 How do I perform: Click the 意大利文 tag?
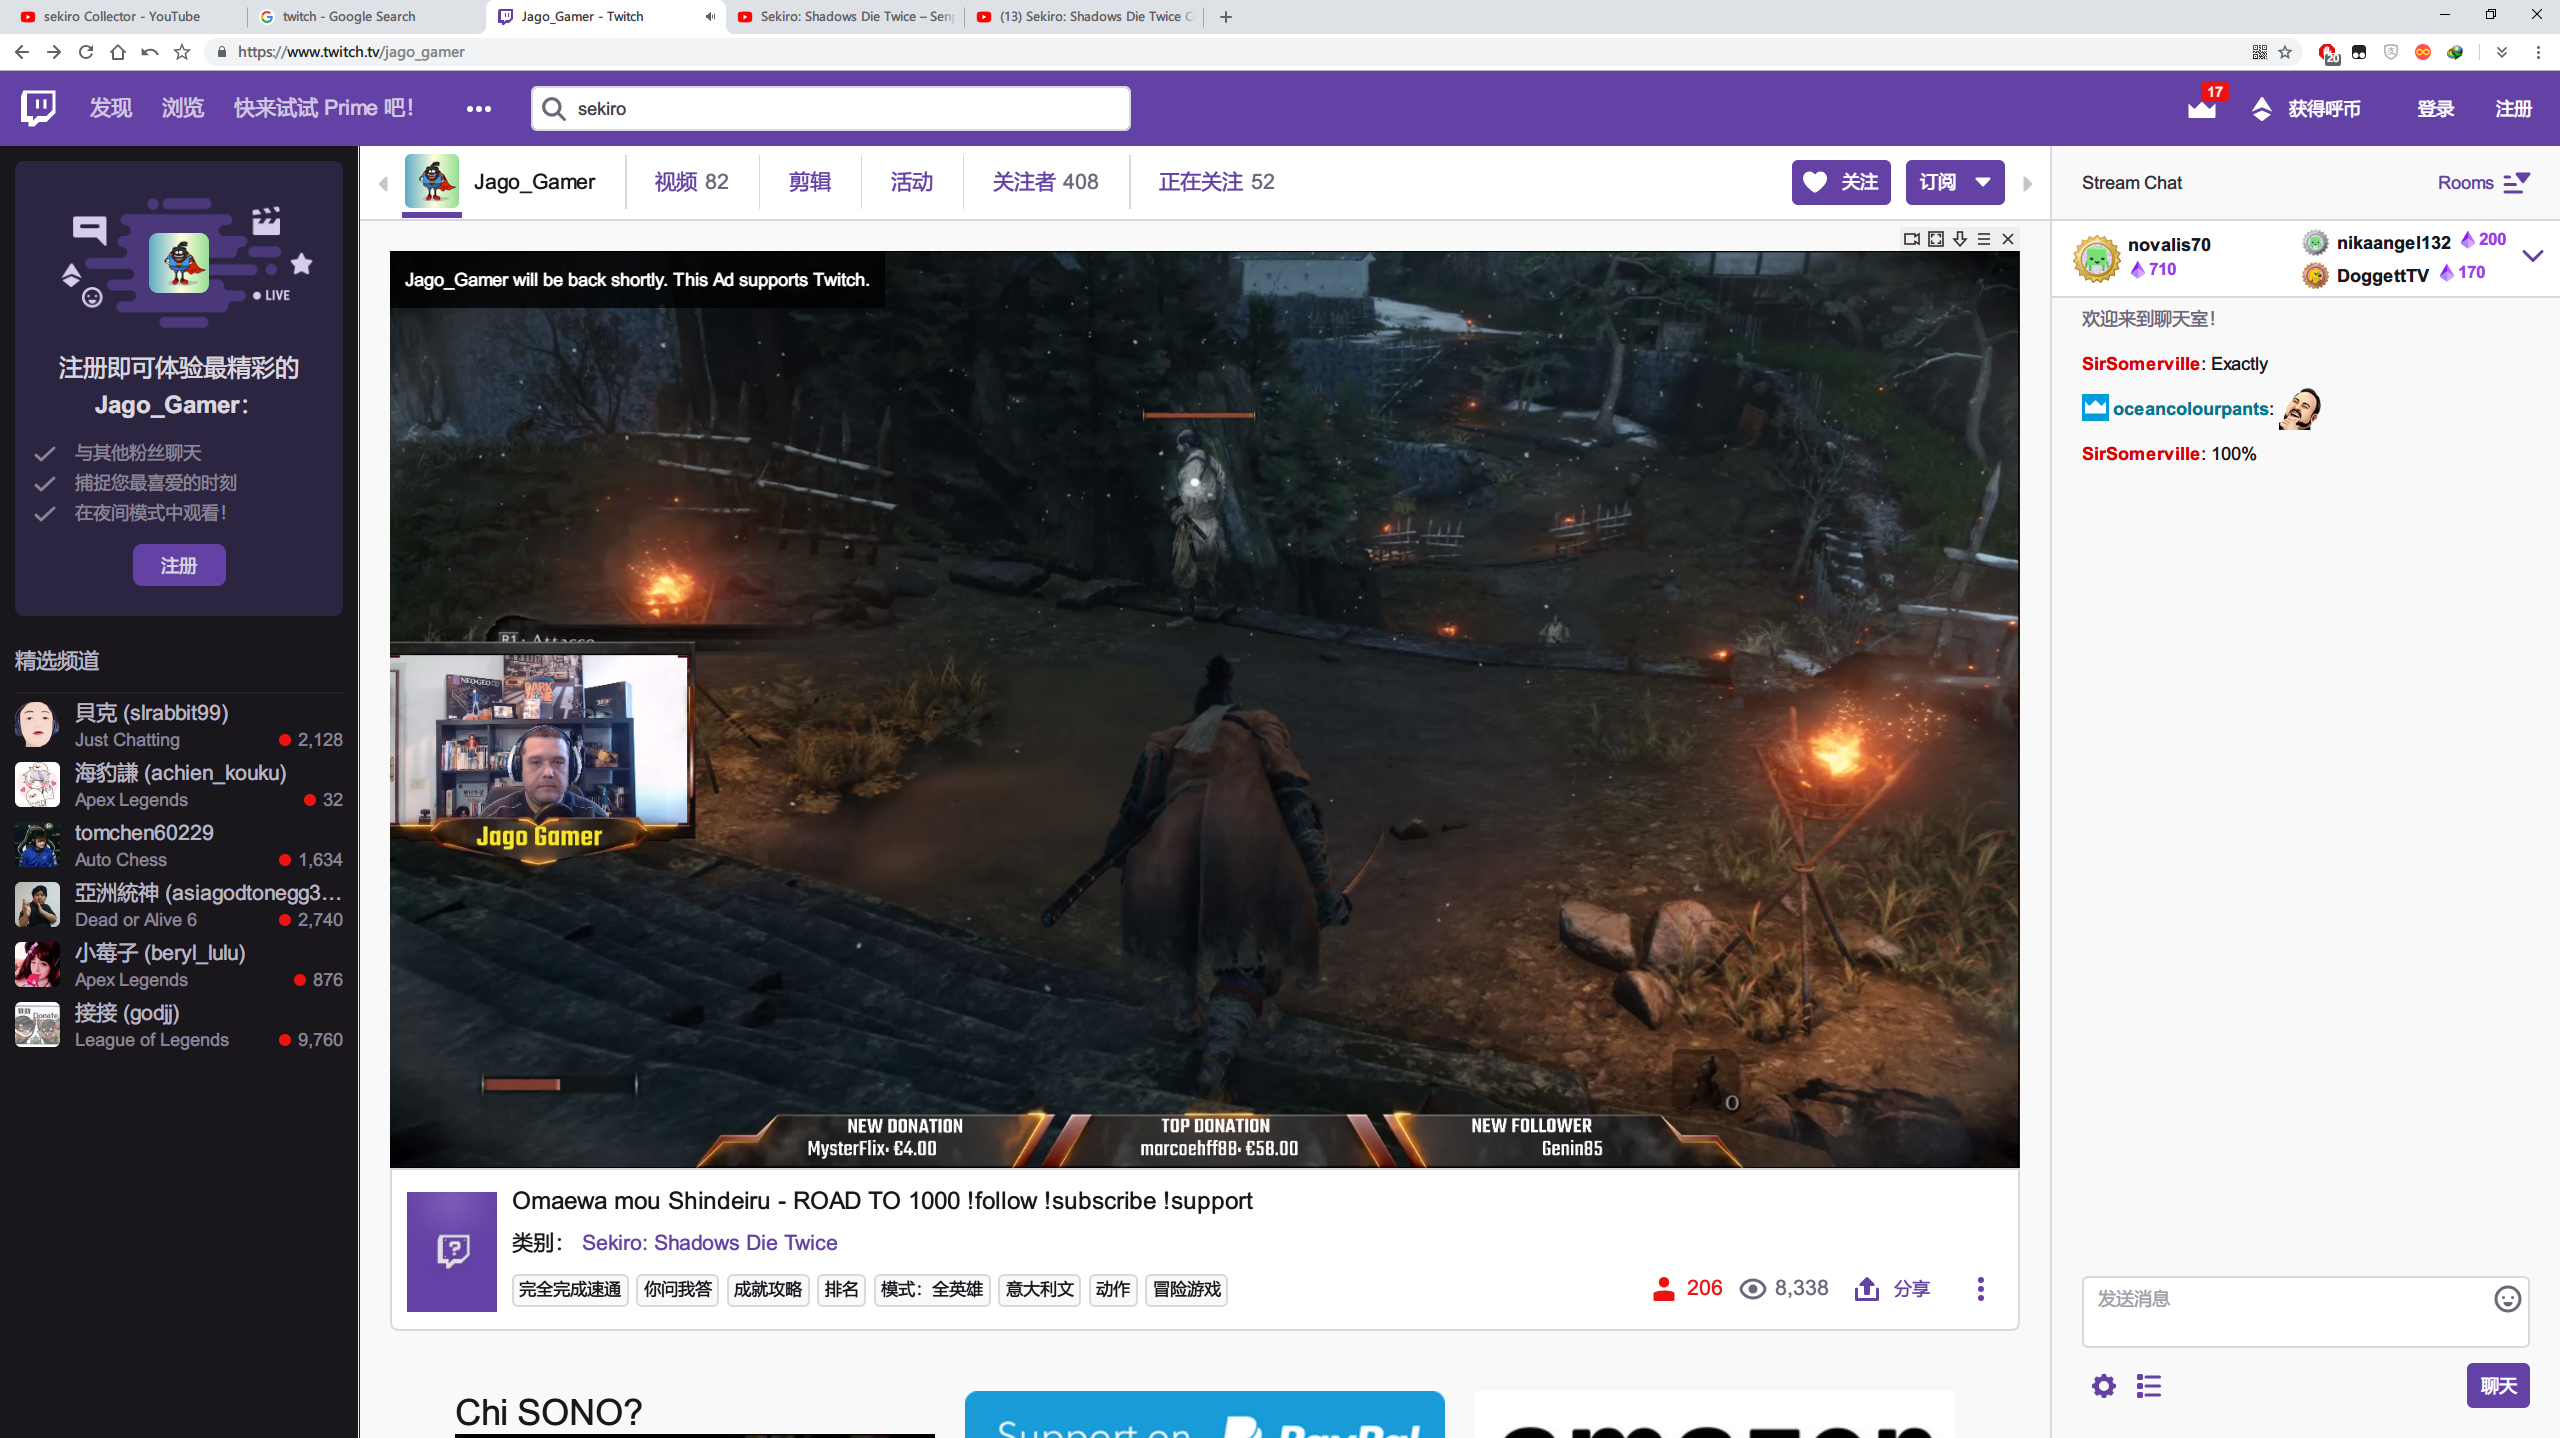1039,1289
